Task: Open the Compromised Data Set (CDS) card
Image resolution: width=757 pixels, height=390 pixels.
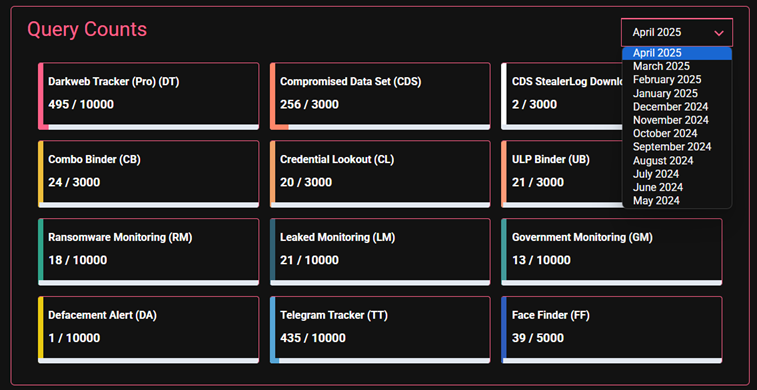Action: (380, 96)
